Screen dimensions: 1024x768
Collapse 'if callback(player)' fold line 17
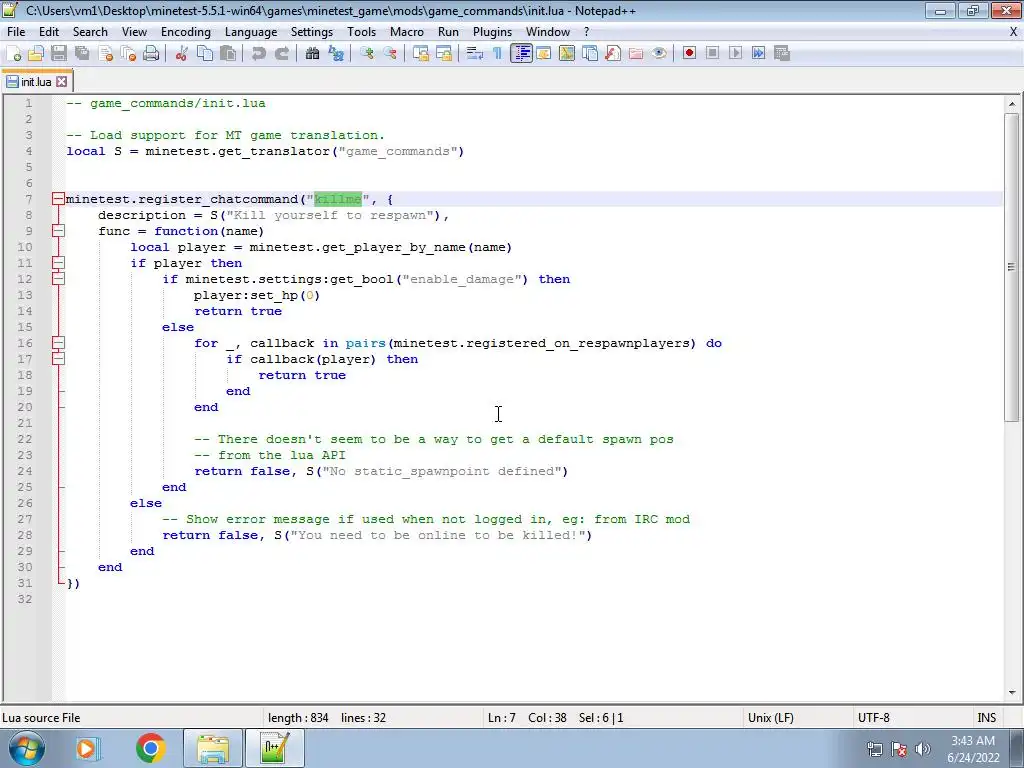(x=58, y=359)
